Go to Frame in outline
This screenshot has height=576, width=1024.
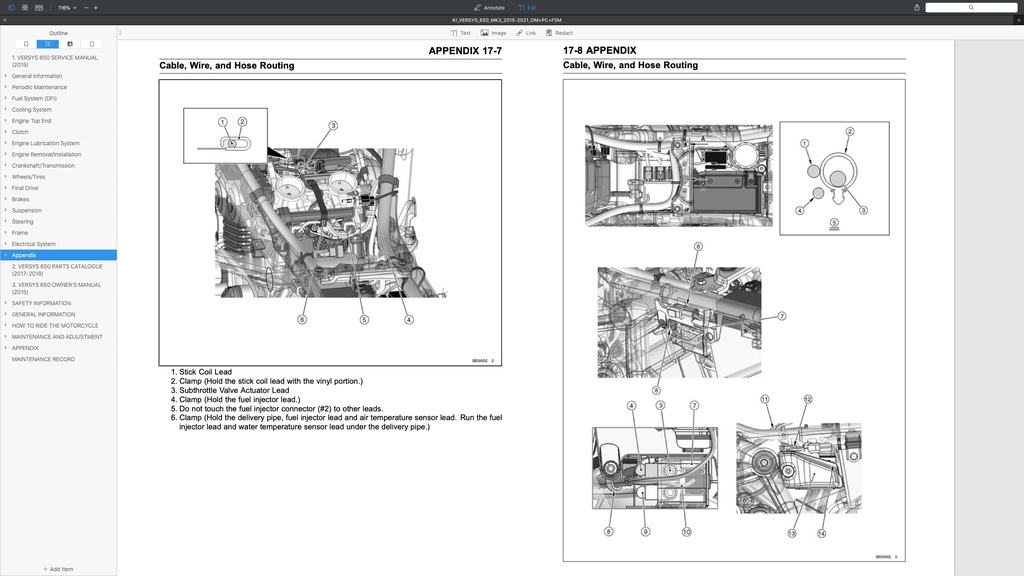coord(20,232)
